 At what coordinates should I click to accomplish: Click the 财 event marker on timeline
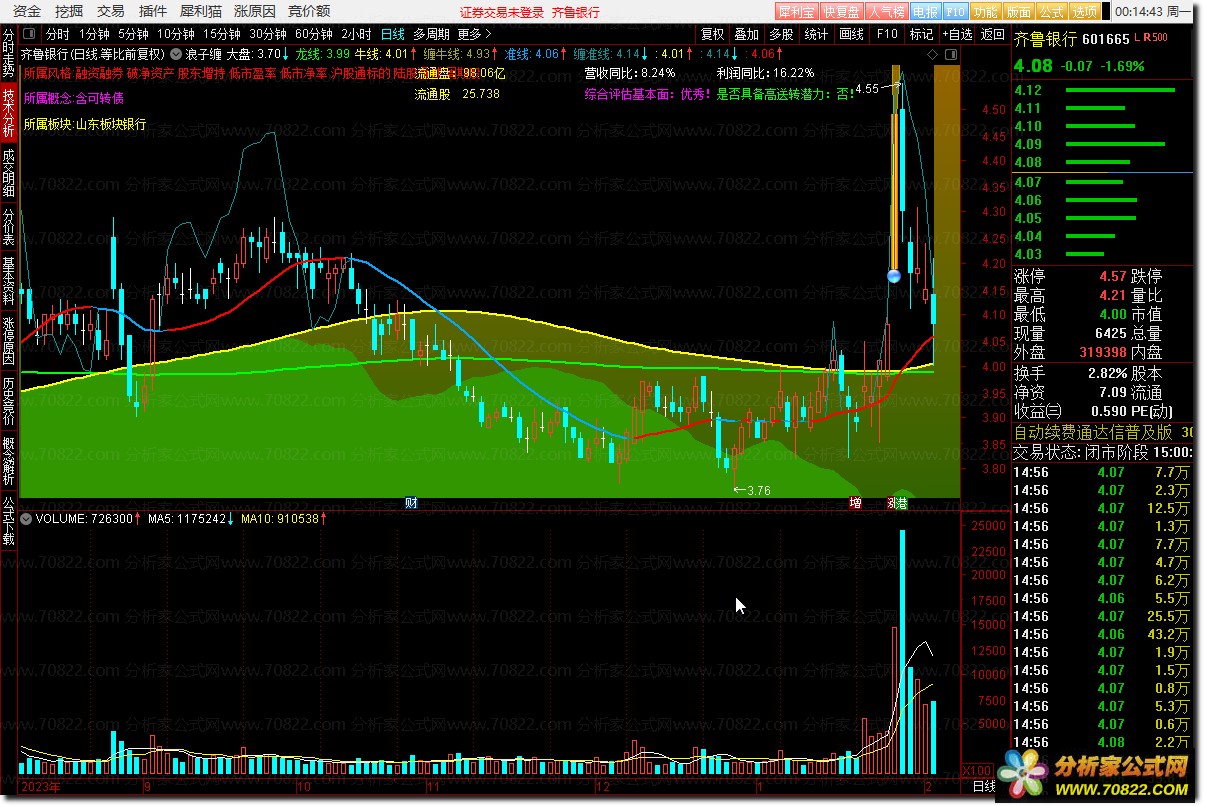pyautogui.click(x=411, y=502)
